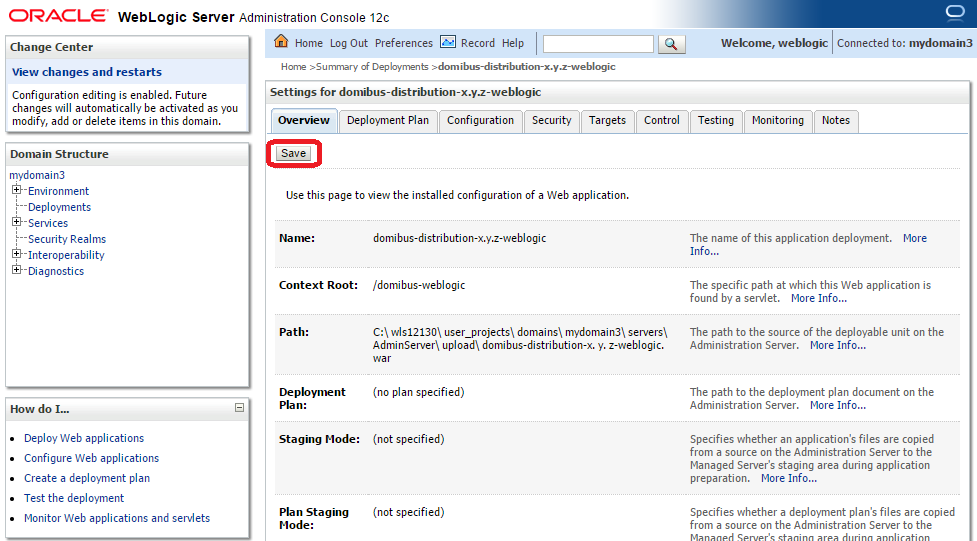Open Deployments in Domain Structure
The height and width of the screenshot is (541, 977).
tap(59, 207)
